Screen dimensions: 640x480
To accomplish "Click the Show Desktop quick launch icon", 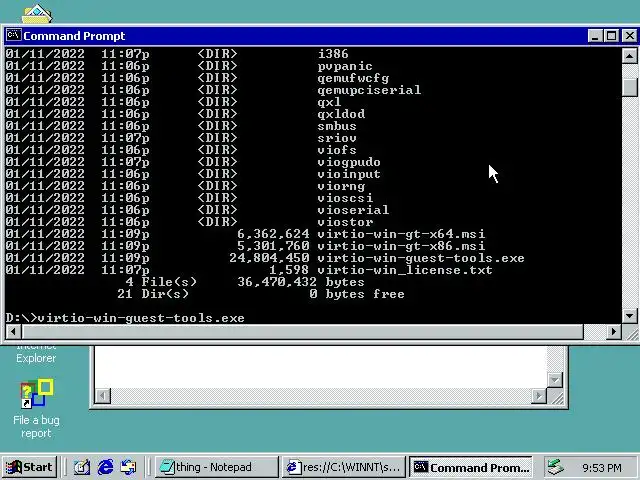I will [82, 467].
